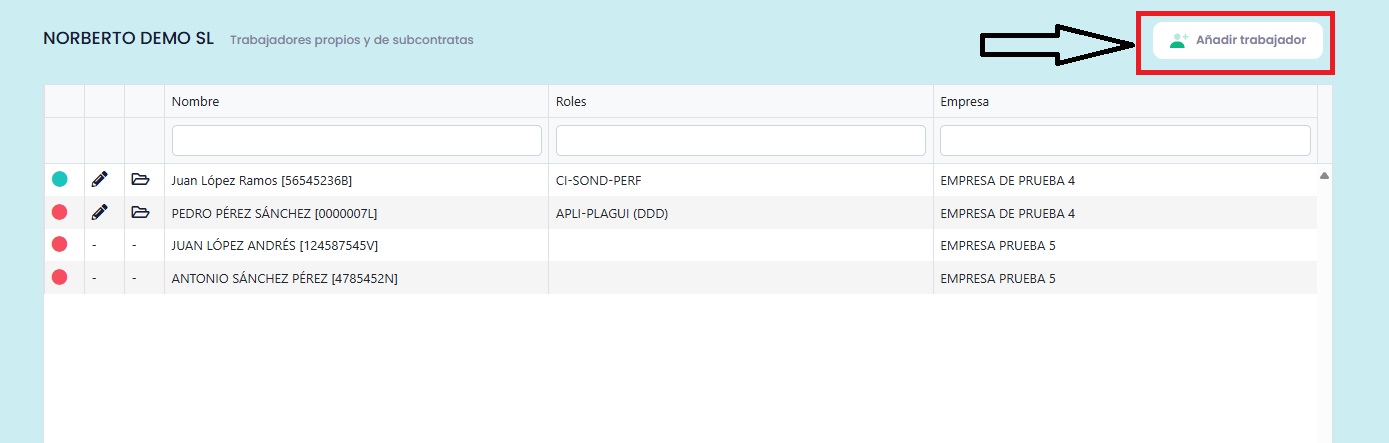Edit PEDRO PÉREZ SÁNCHEZ with pencil icon

click(x=99, y=212)
